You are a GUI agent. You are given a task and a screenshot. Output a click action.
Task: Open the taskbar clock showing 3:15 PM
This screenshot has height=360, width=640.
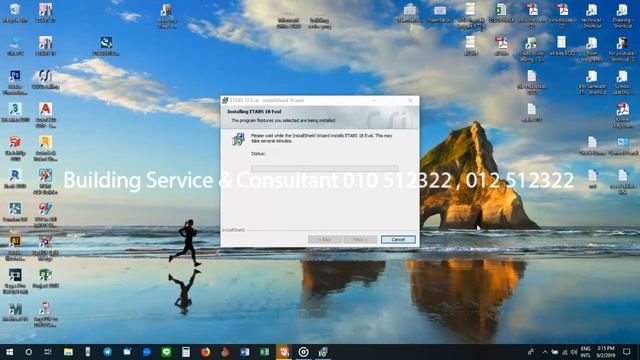click(x=606, y=352)
